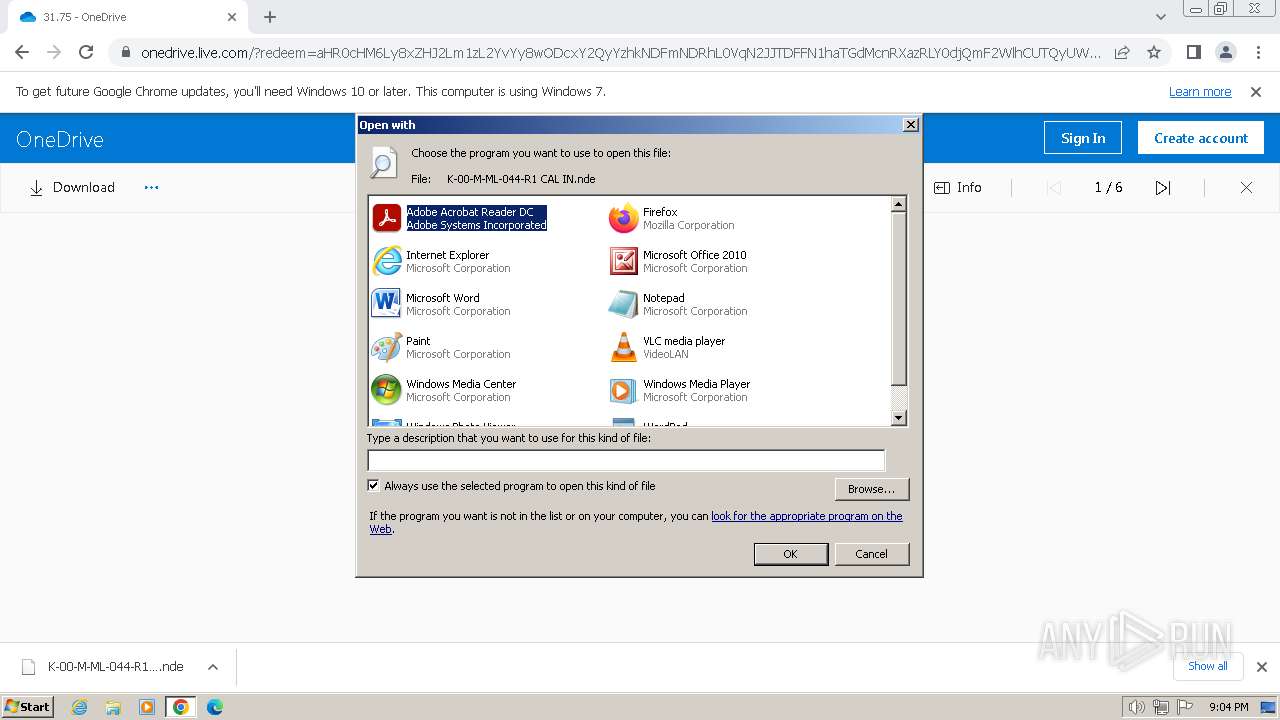
Task: Click the network tray icon
Action: coord(1161,707)
